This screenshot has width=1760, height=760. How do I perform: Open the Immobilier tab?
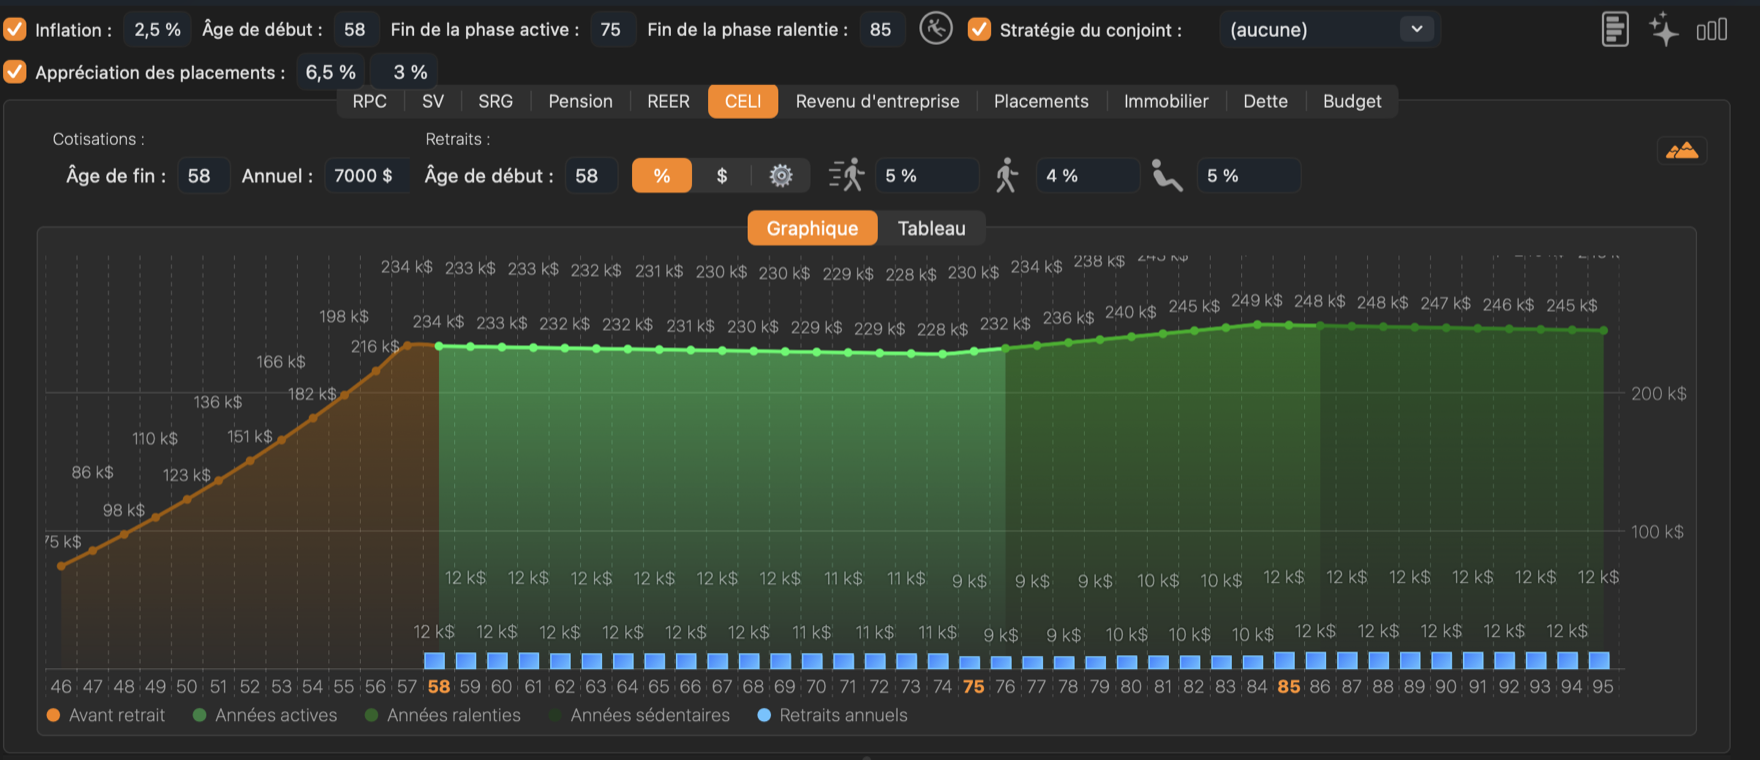pyautogui.click(x=1166, y=101)
